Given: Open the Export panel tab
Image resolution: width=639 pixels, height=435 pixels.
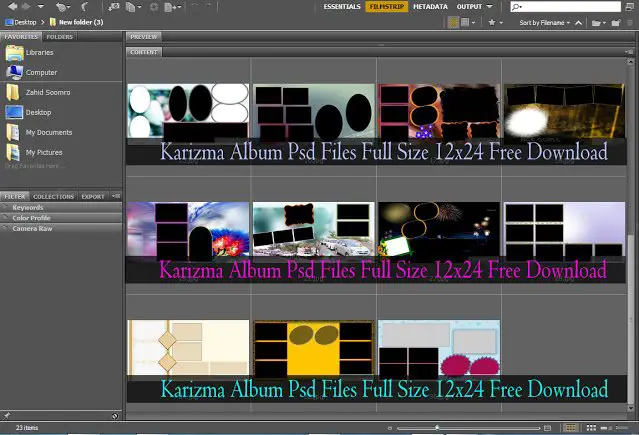Looking at the screenshot, I should (93, 197).
